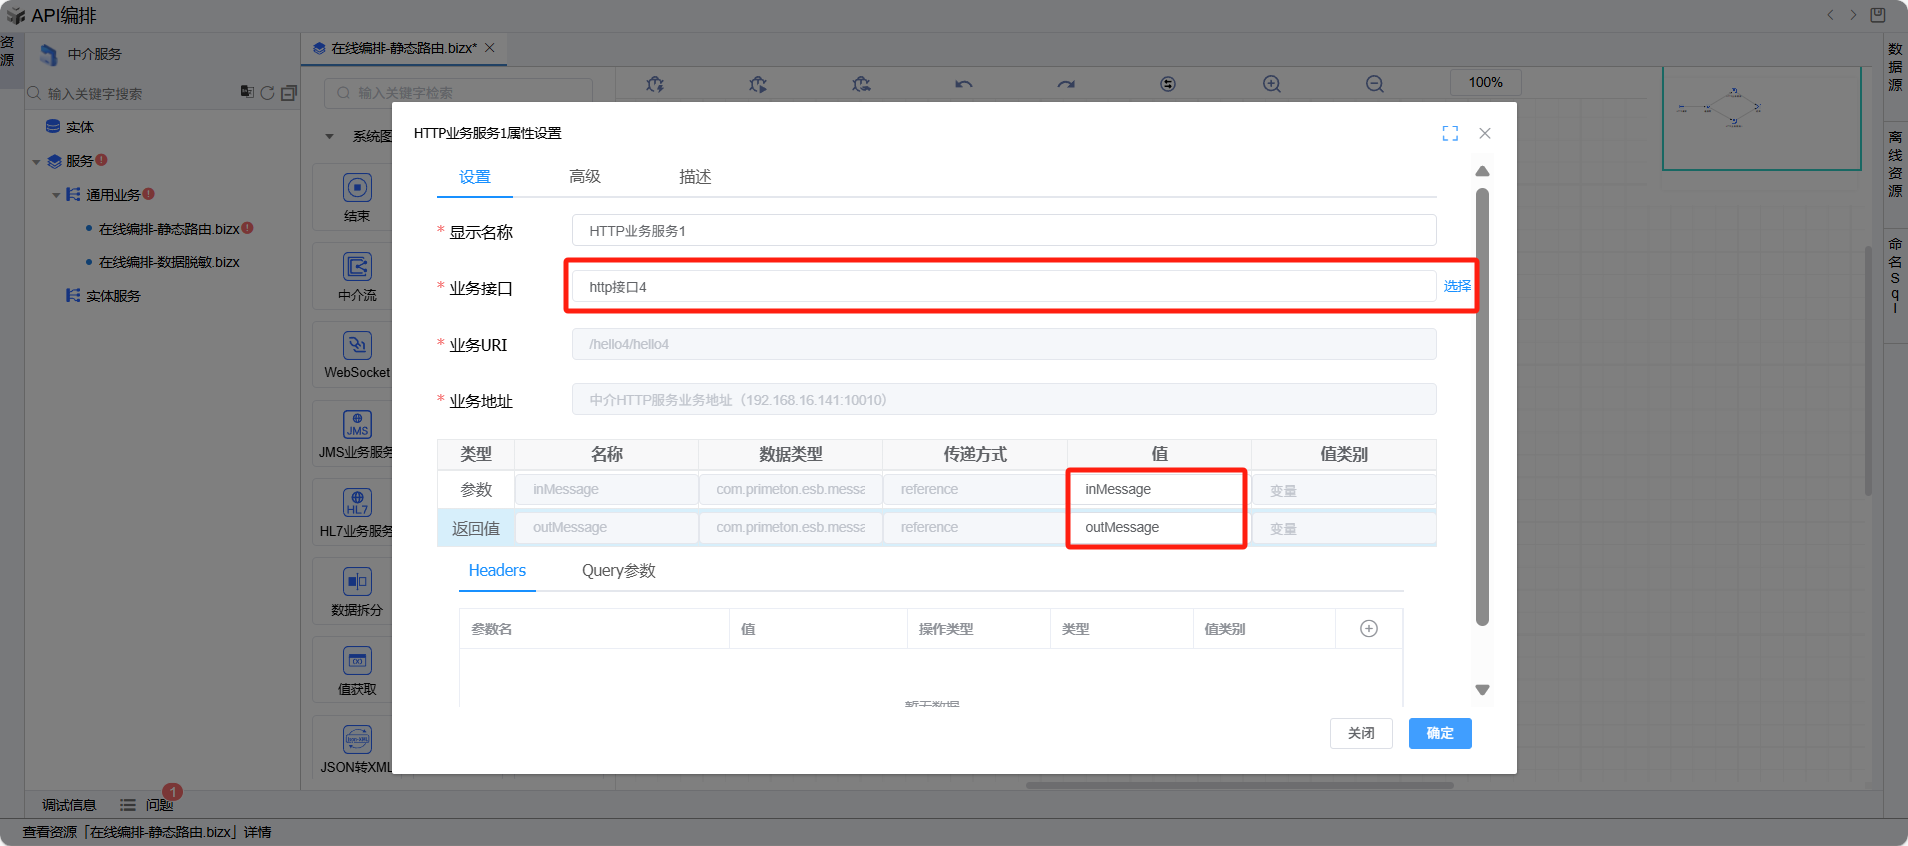Click the 选择 link beside 业务接口
This screenshot has width=1908, height=846.
(x=1456, y=286)
